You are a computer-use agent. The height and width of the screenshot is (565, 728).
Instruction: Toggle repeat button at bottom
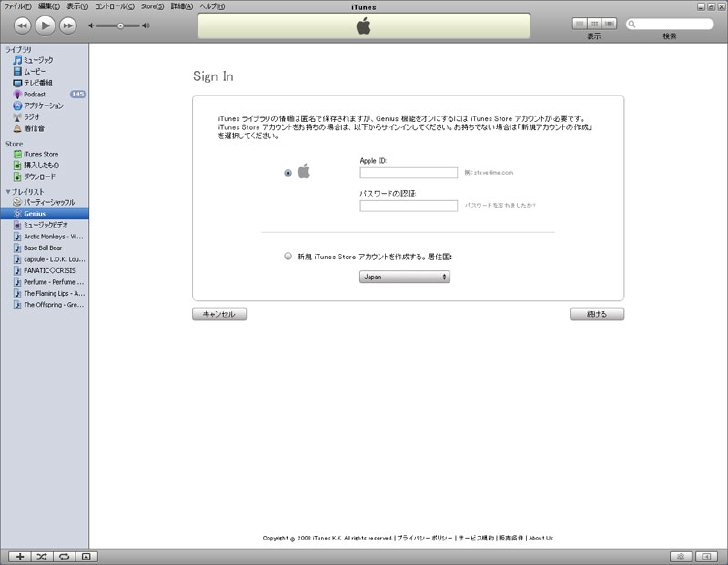click(64, 556)
